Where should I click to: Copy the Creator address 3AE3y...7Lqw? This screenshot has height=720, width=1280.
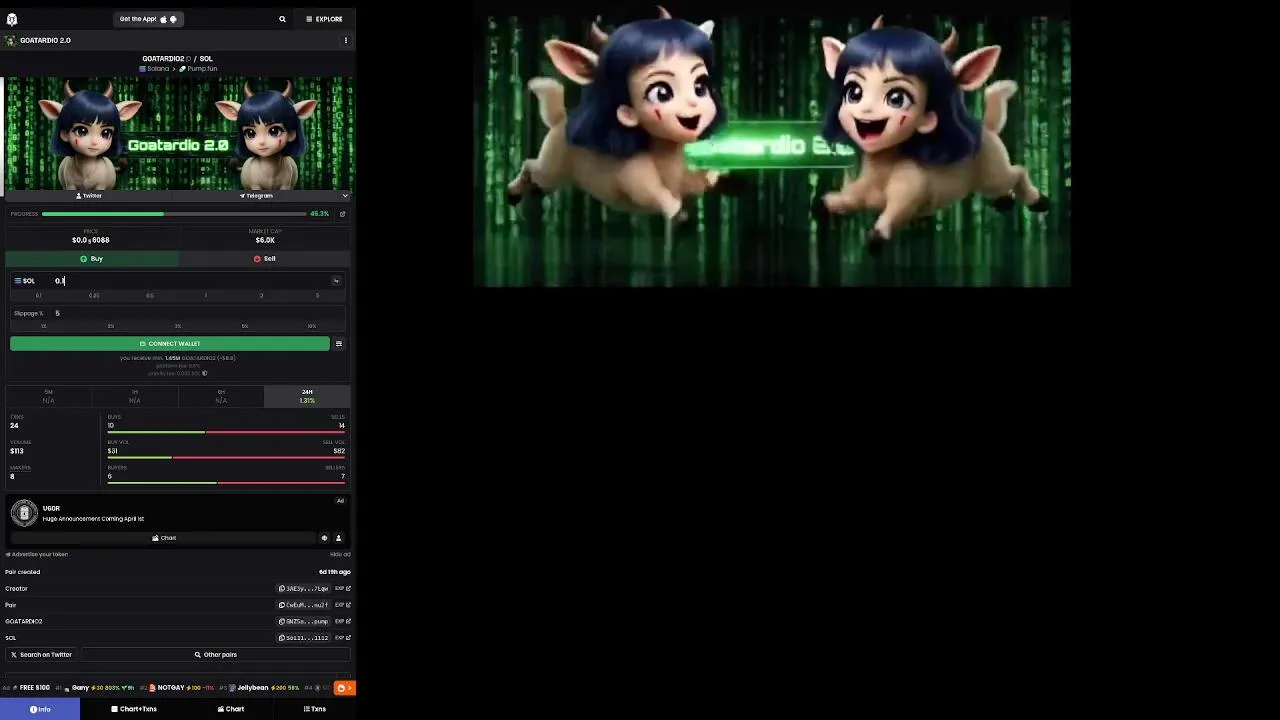pos(303,589)
